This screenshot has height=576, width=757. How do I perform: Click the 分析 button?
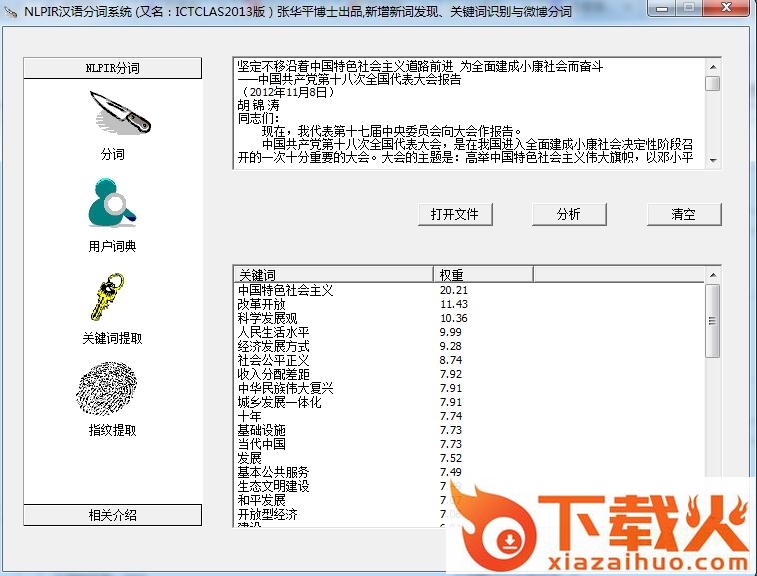pos(569,214)
